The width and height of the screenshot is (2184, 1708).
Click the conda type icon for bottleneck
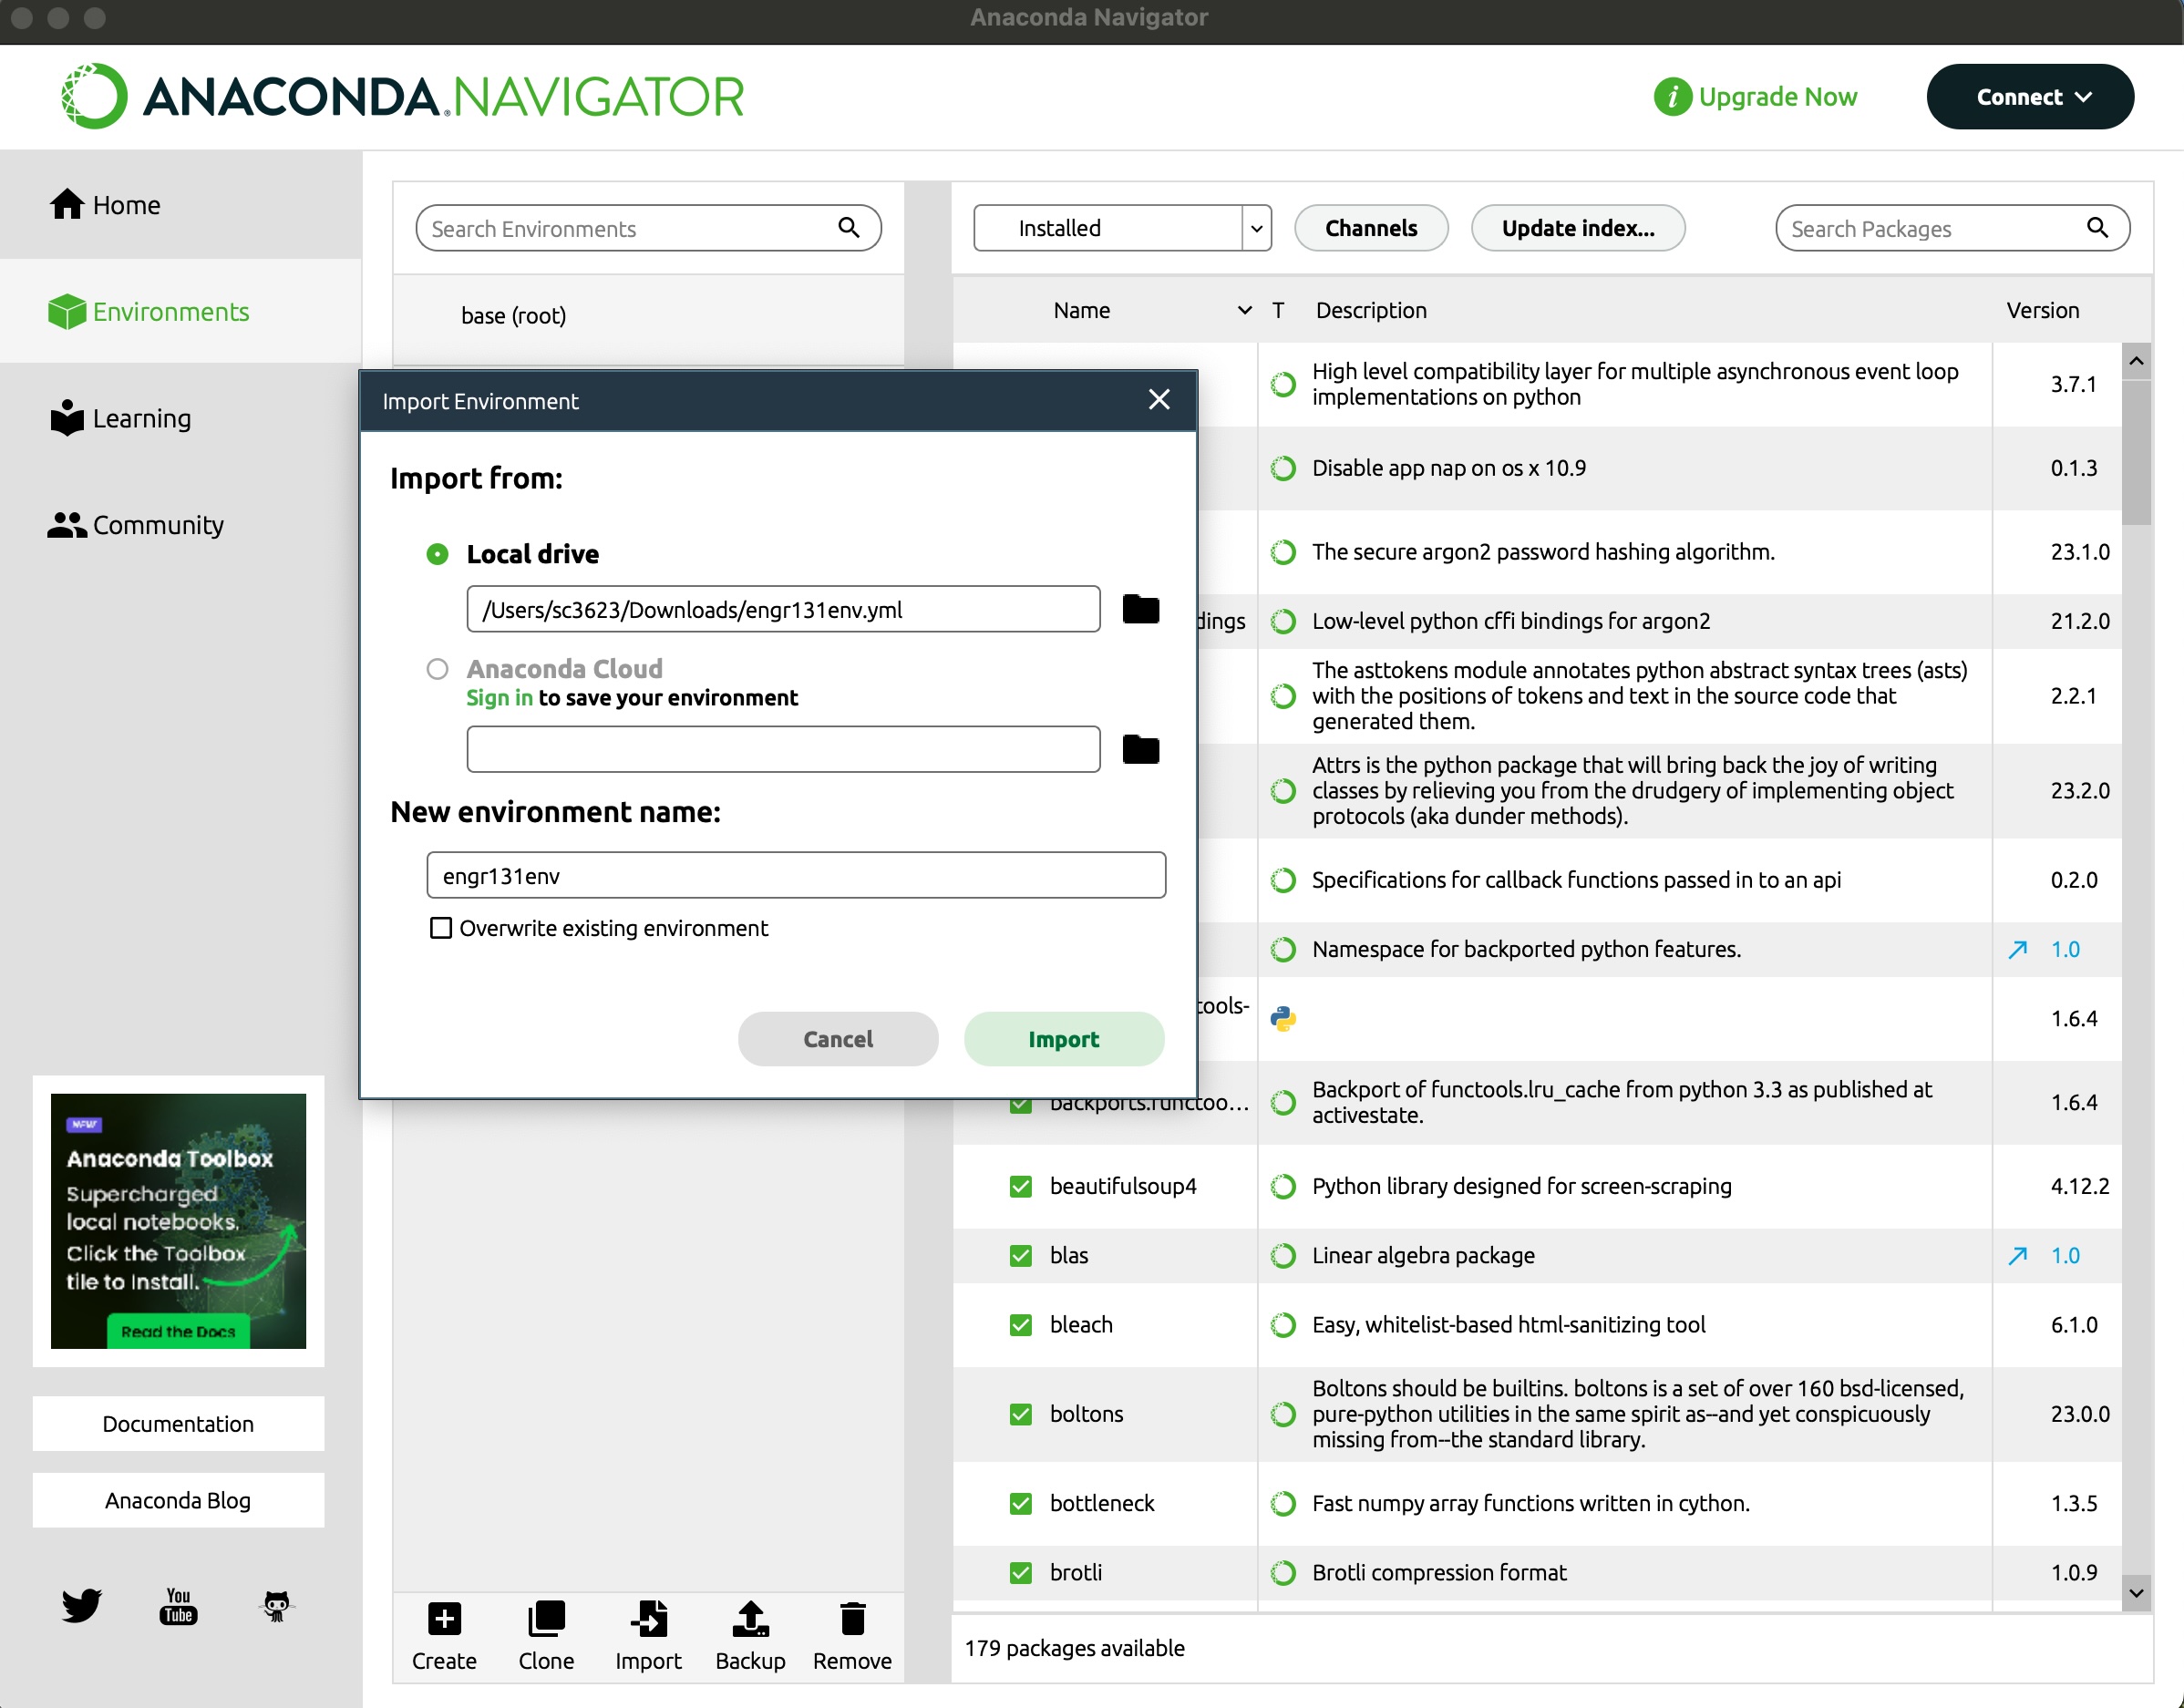pos(1283,1503)
